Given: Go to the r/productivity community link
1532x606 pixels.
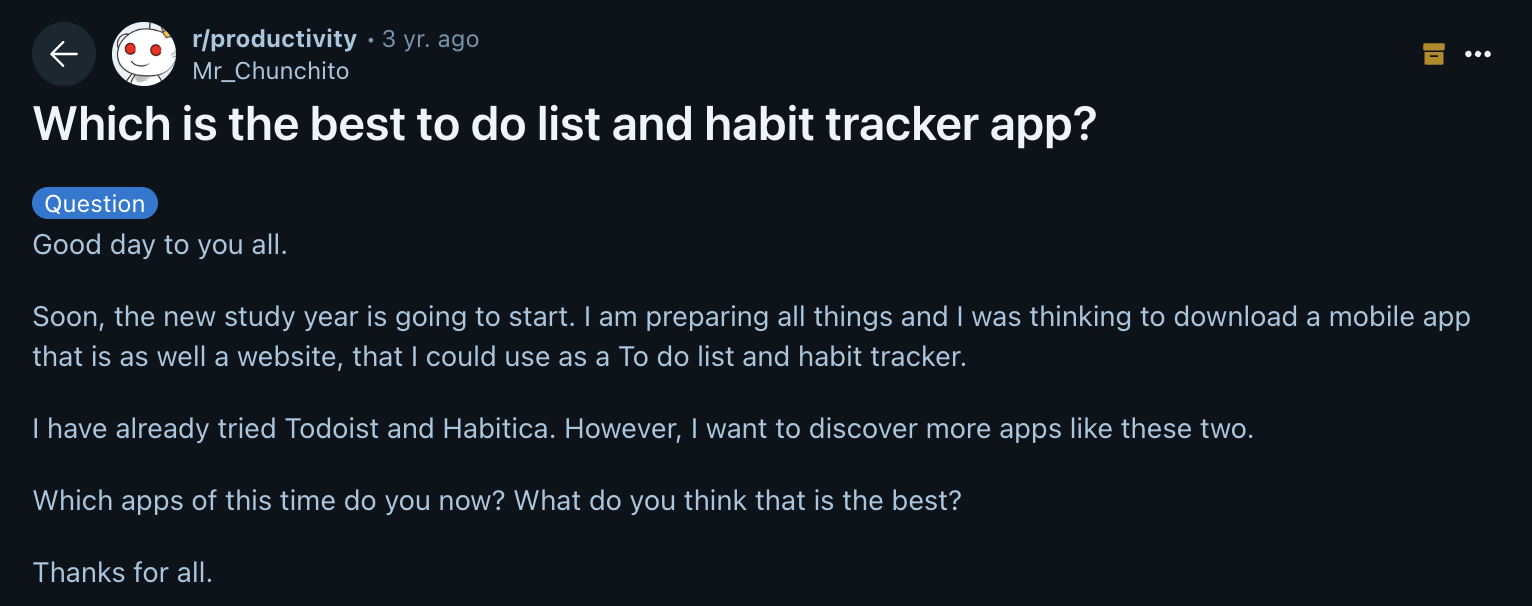Looking at the screenshot, I should [274, 39].
